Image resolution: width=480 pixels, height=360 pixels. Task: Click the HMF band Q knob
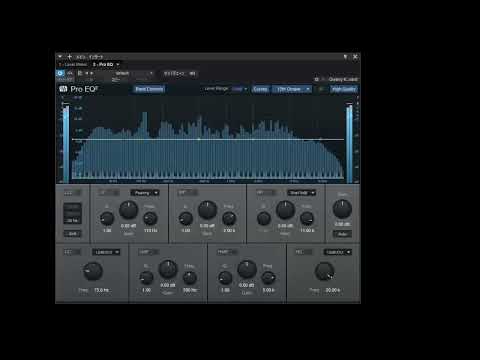pos(225,277)
